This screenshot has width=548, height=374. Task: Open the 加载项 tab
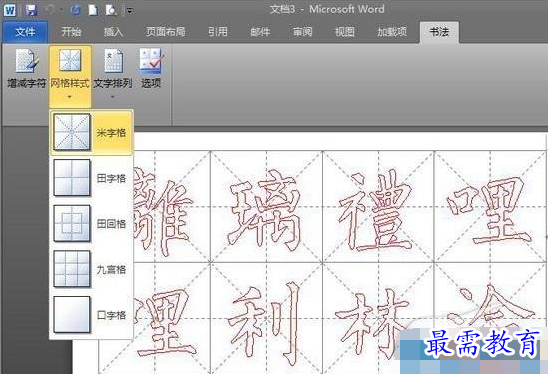pos(392,32)
